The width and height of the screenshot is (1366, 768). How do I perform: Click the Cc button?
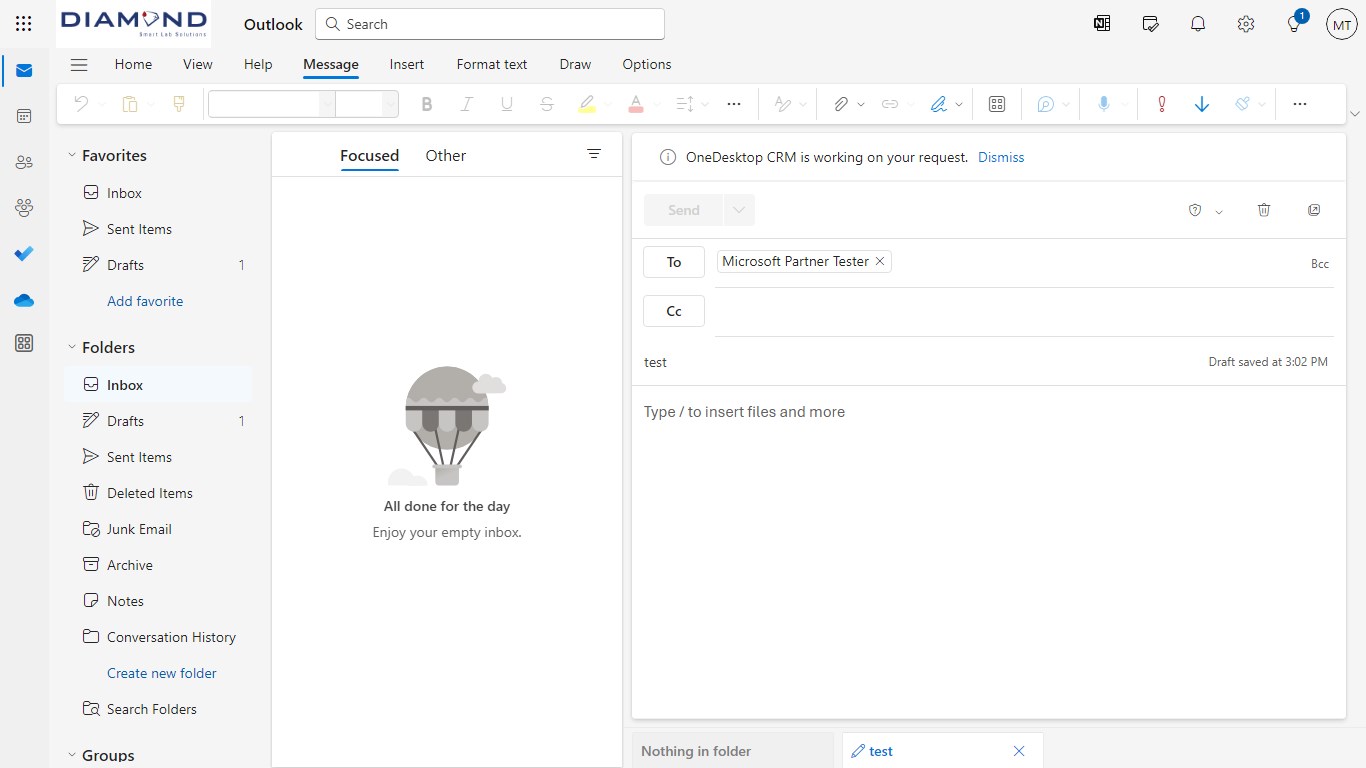click(674, 311)
